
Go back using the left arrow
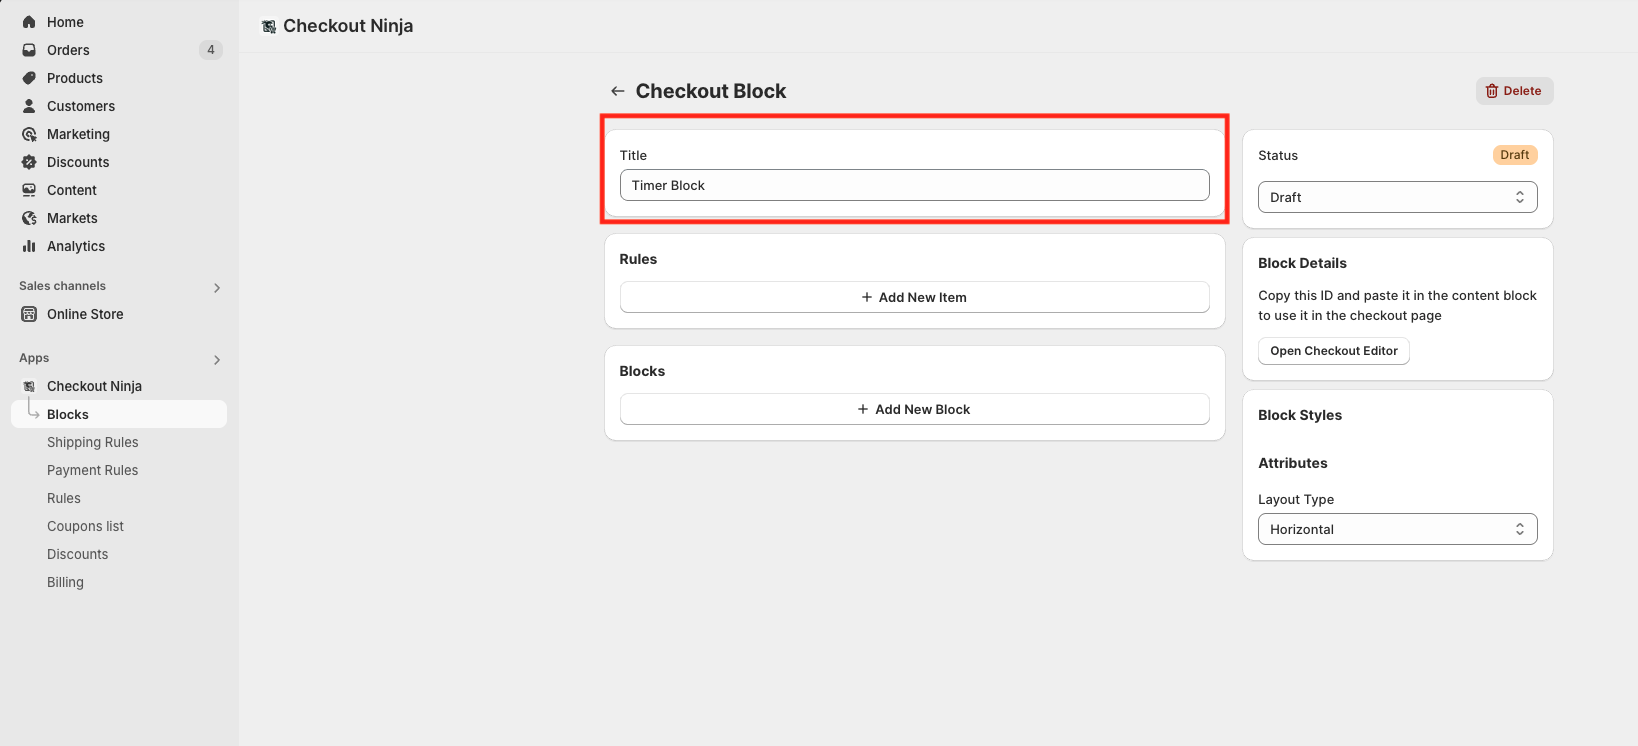click(x=618, y=91)
